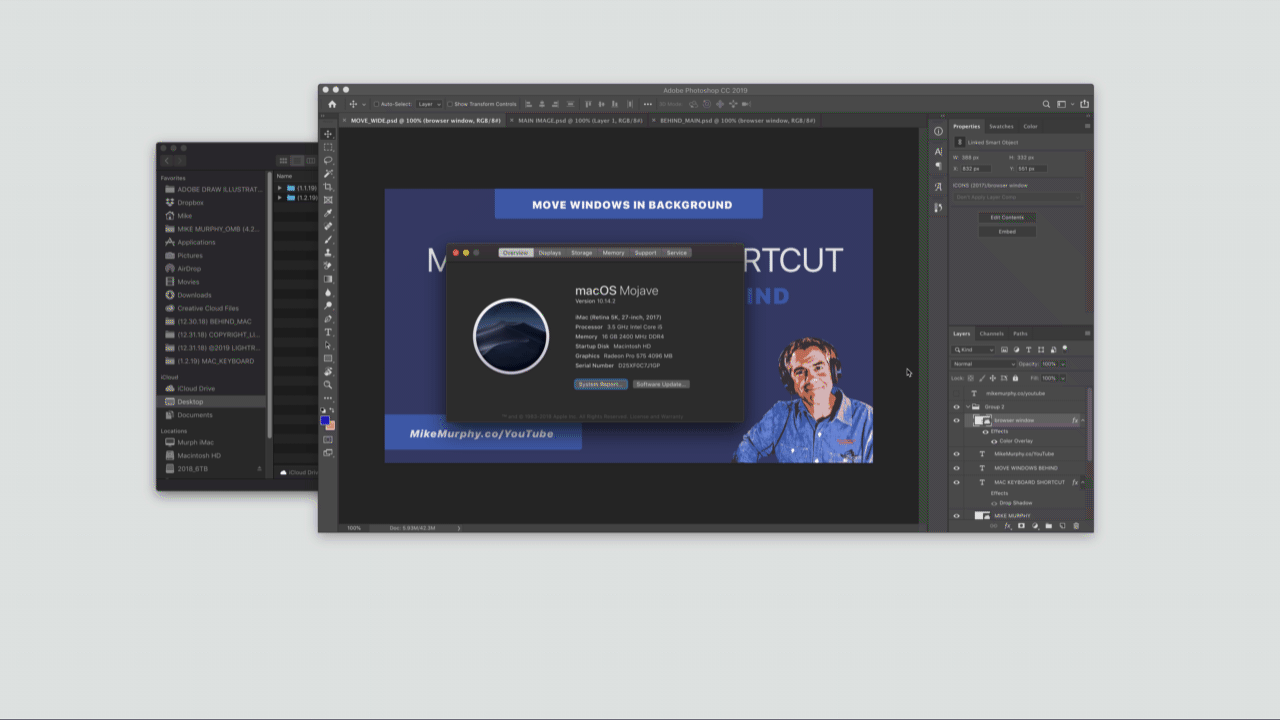Open the layer Fill dropdown arrow
Image resolution: width=1280 pixels, height=720 pixels.
pyautogui.click(x=1062, y=378)
